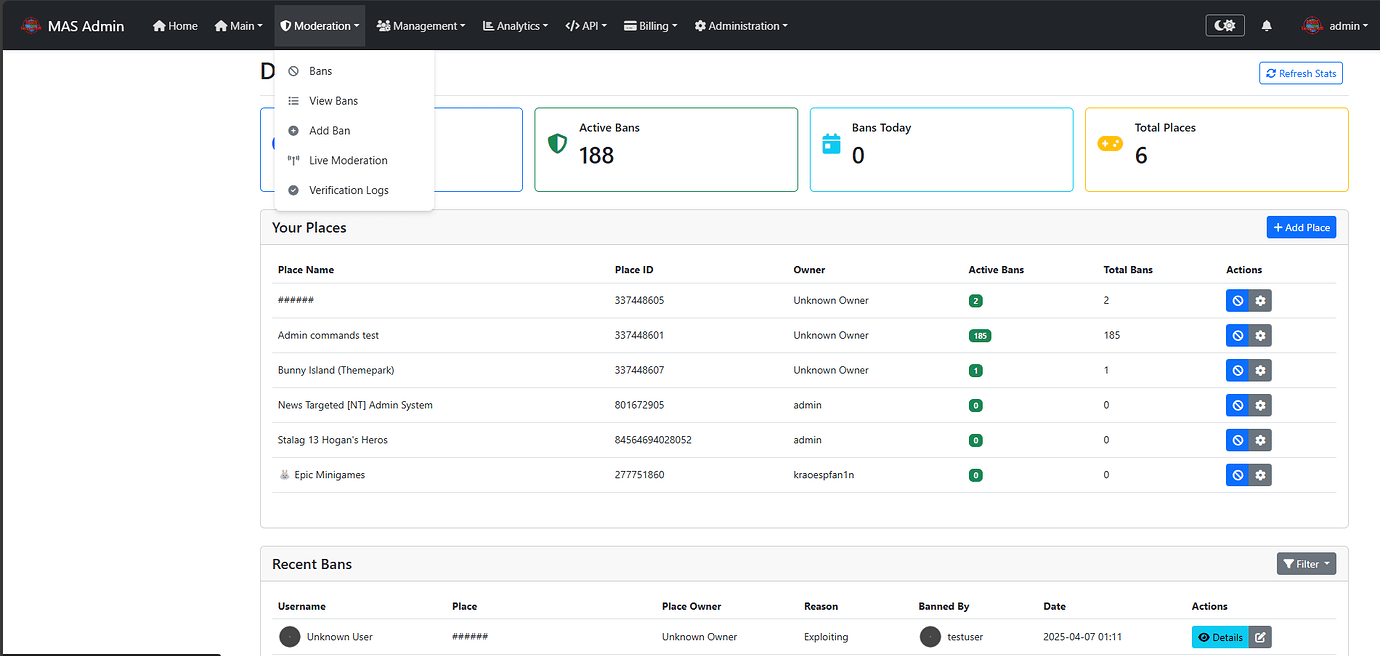The width and height of the screenshot is (1380, 656).
Task: Select Live Moderation from Moderation menu
Action: click(x=348, y=160)
